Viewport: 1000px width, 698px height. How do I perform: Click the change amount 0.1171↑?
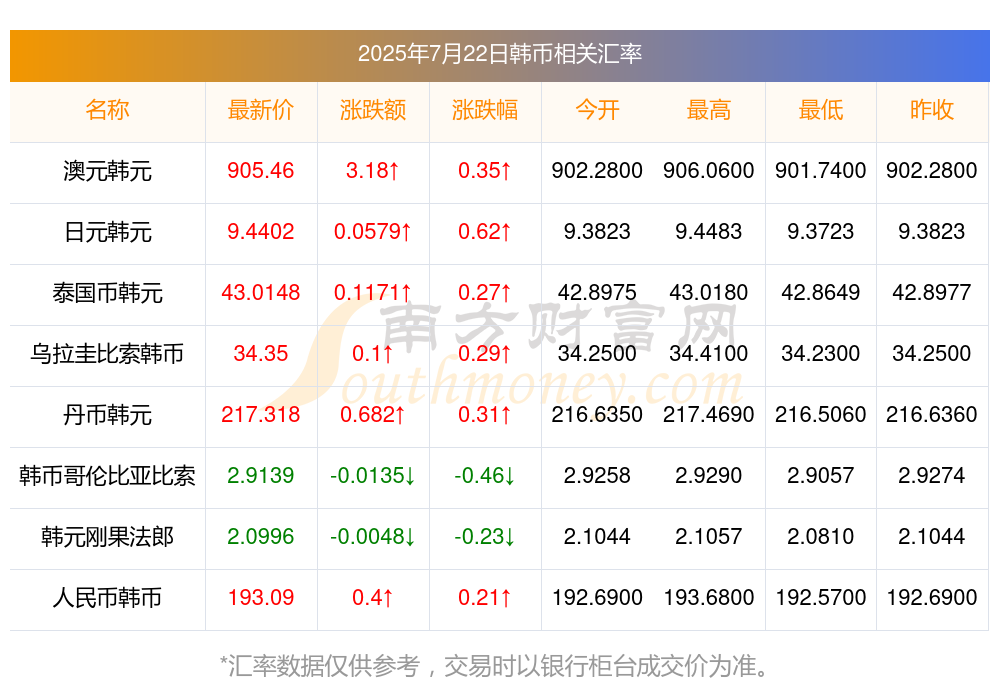(x=372, y=292)
